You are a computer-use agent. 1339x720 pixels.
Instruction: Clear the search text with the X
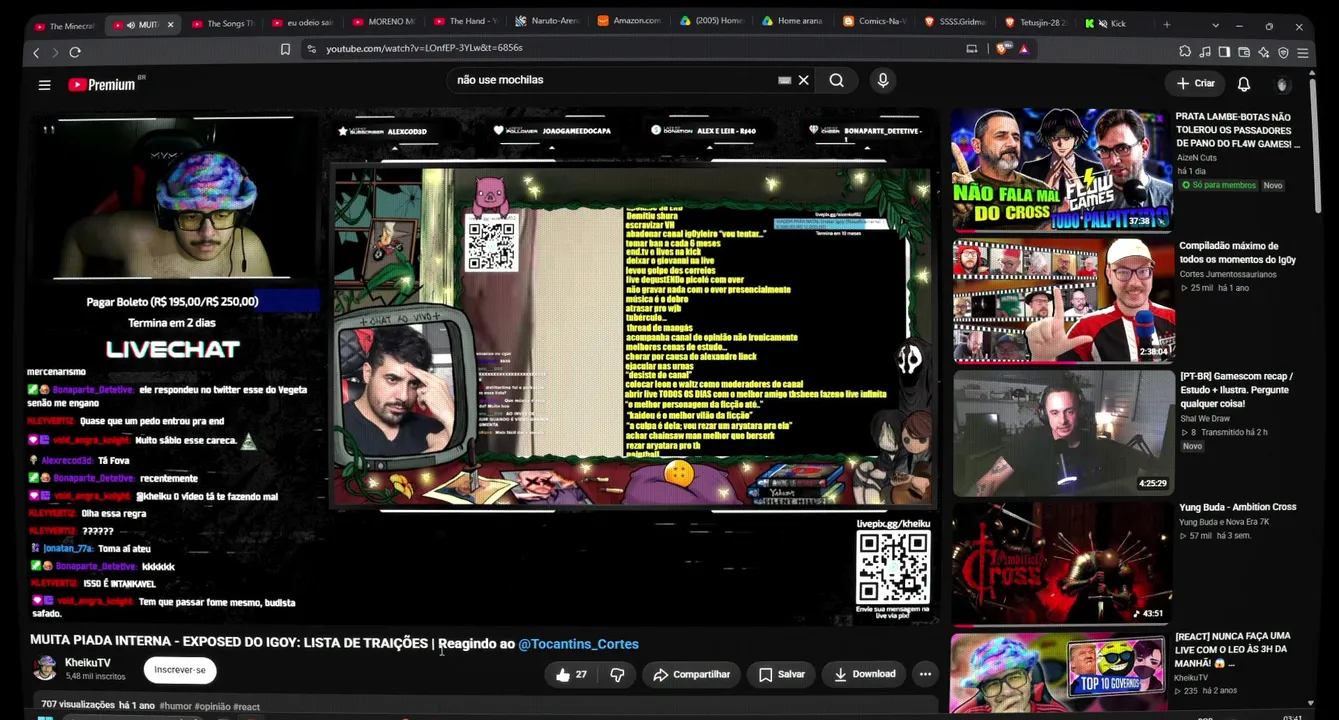(x=803, y=80)
